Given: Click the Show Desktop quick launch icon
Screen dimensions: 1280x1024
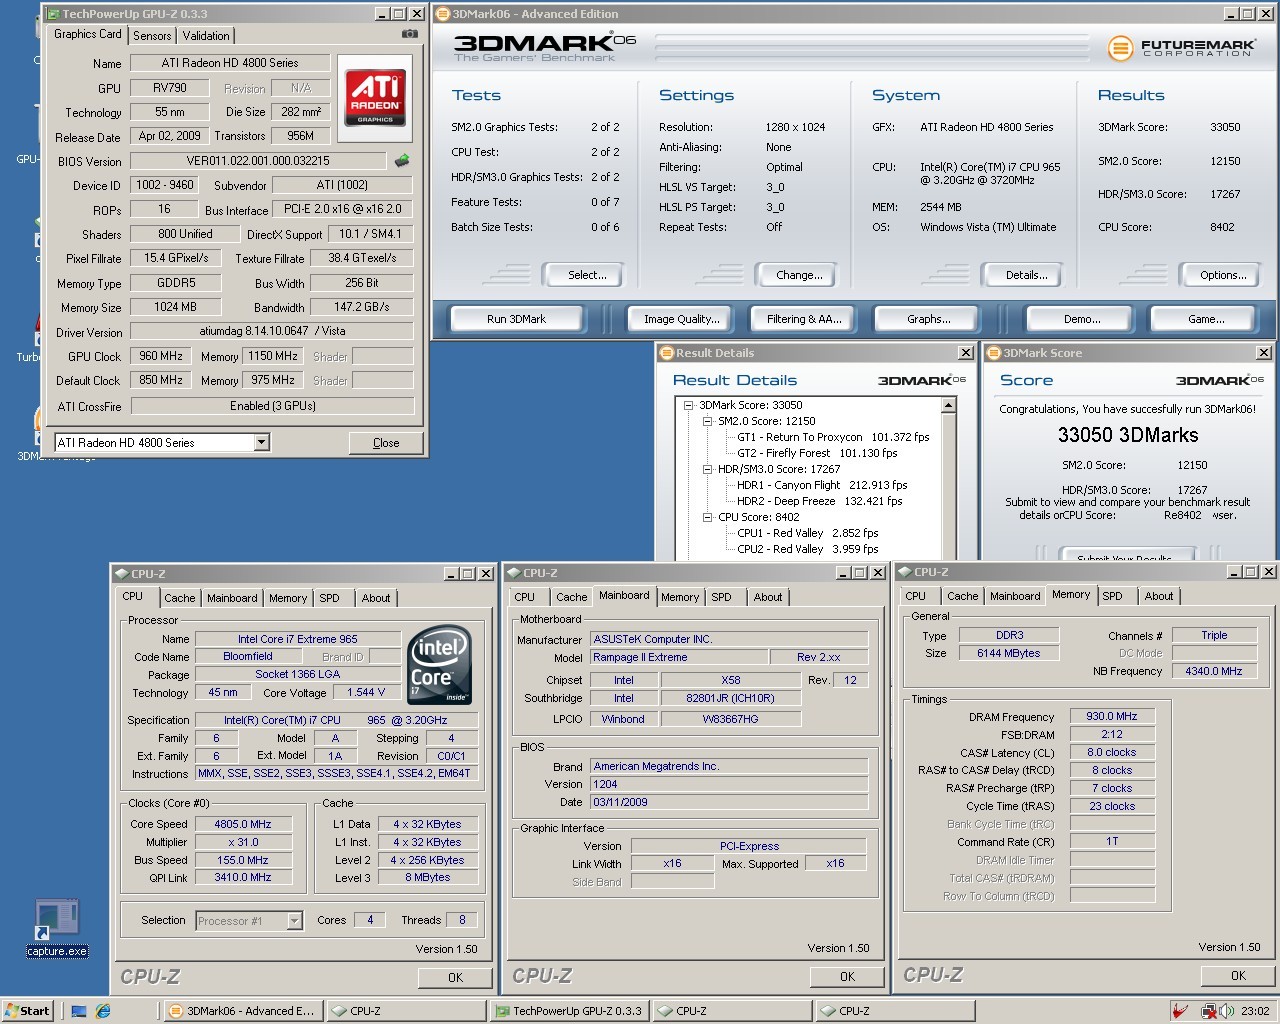Looking at the screenshot, I should (79, 1011).
